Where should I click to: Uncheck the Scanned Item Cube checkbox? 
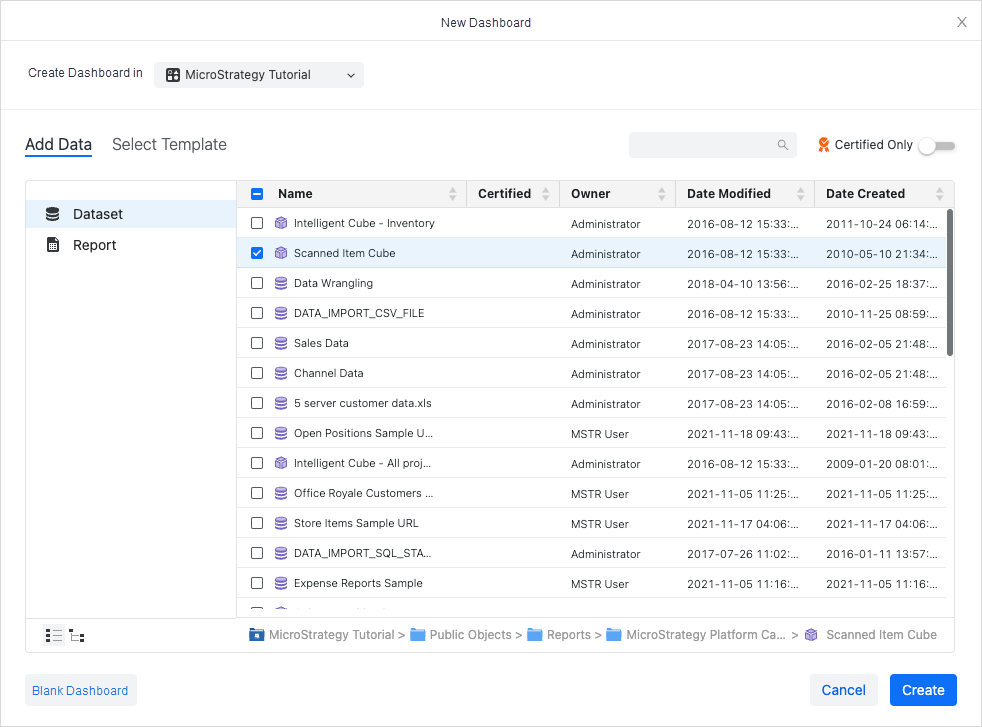point(257,253)
